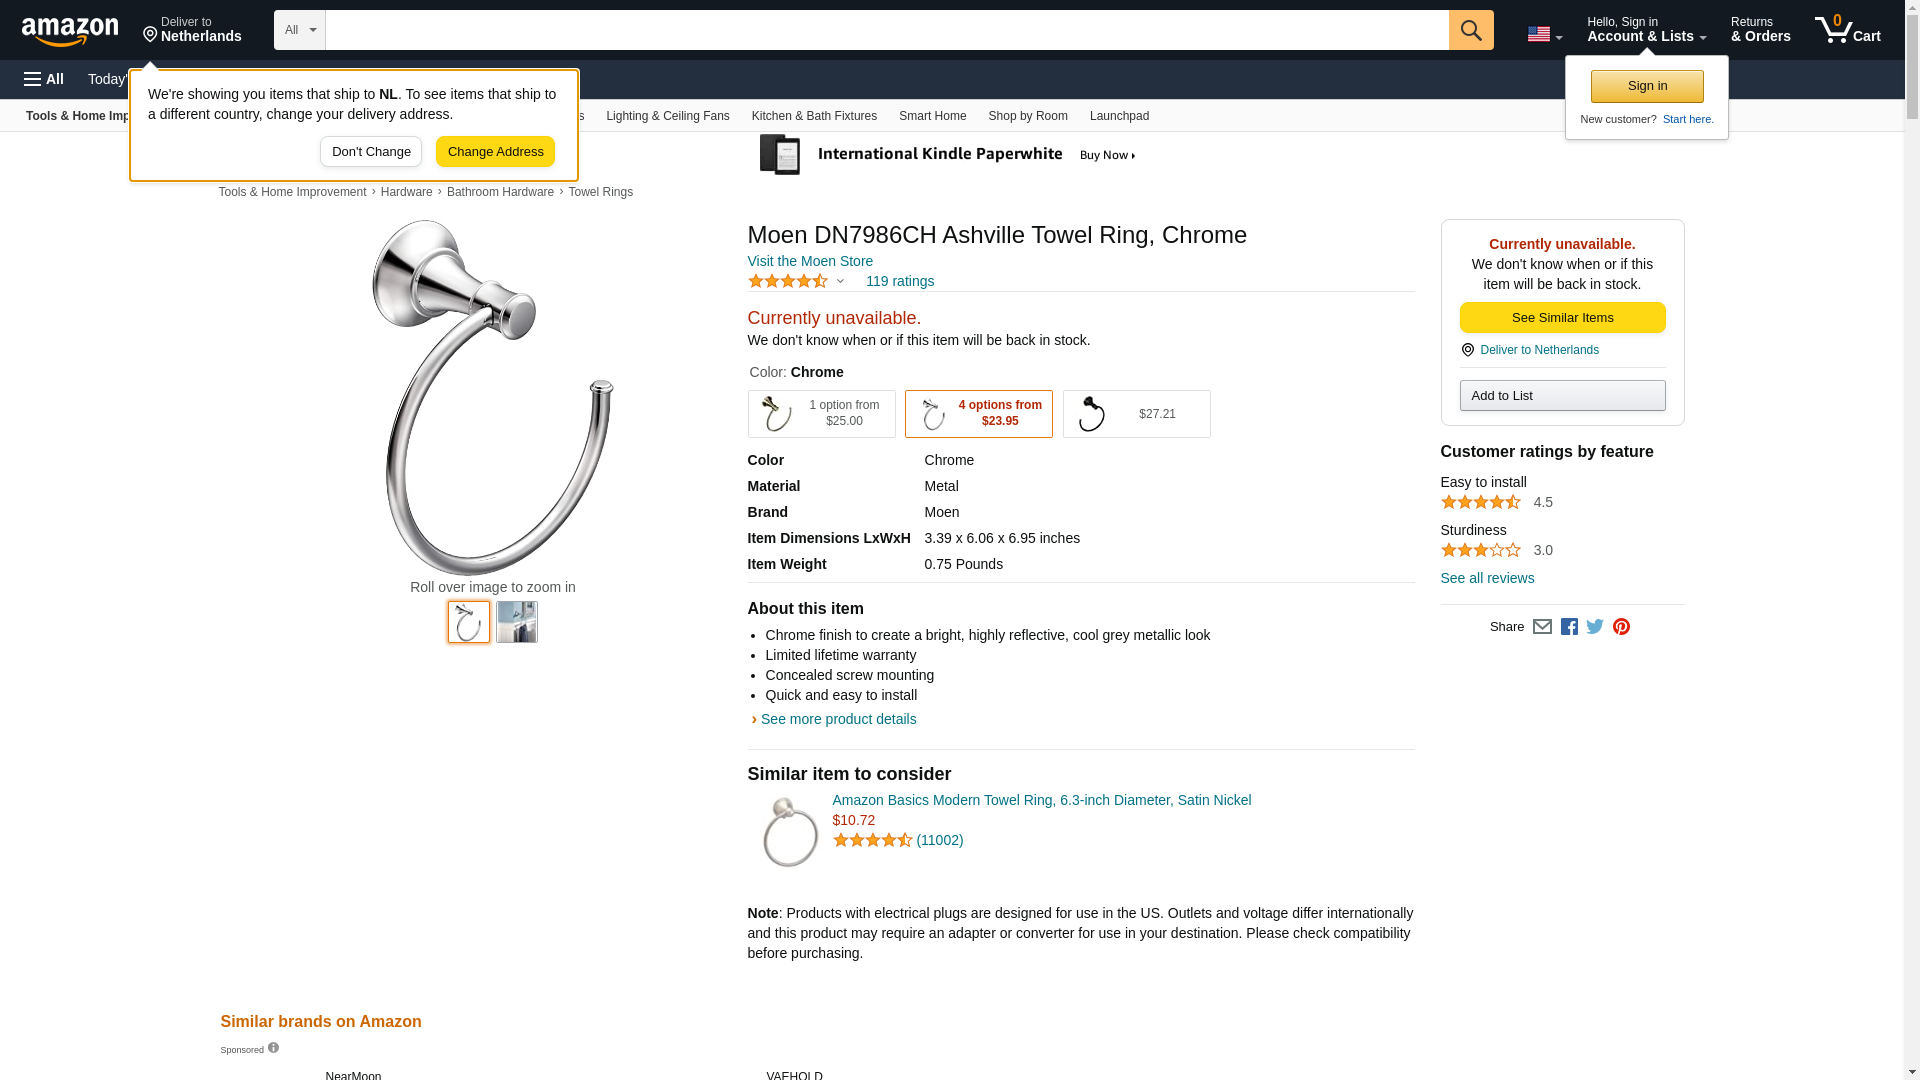Click the search magnifier button

coord(1470,30)
